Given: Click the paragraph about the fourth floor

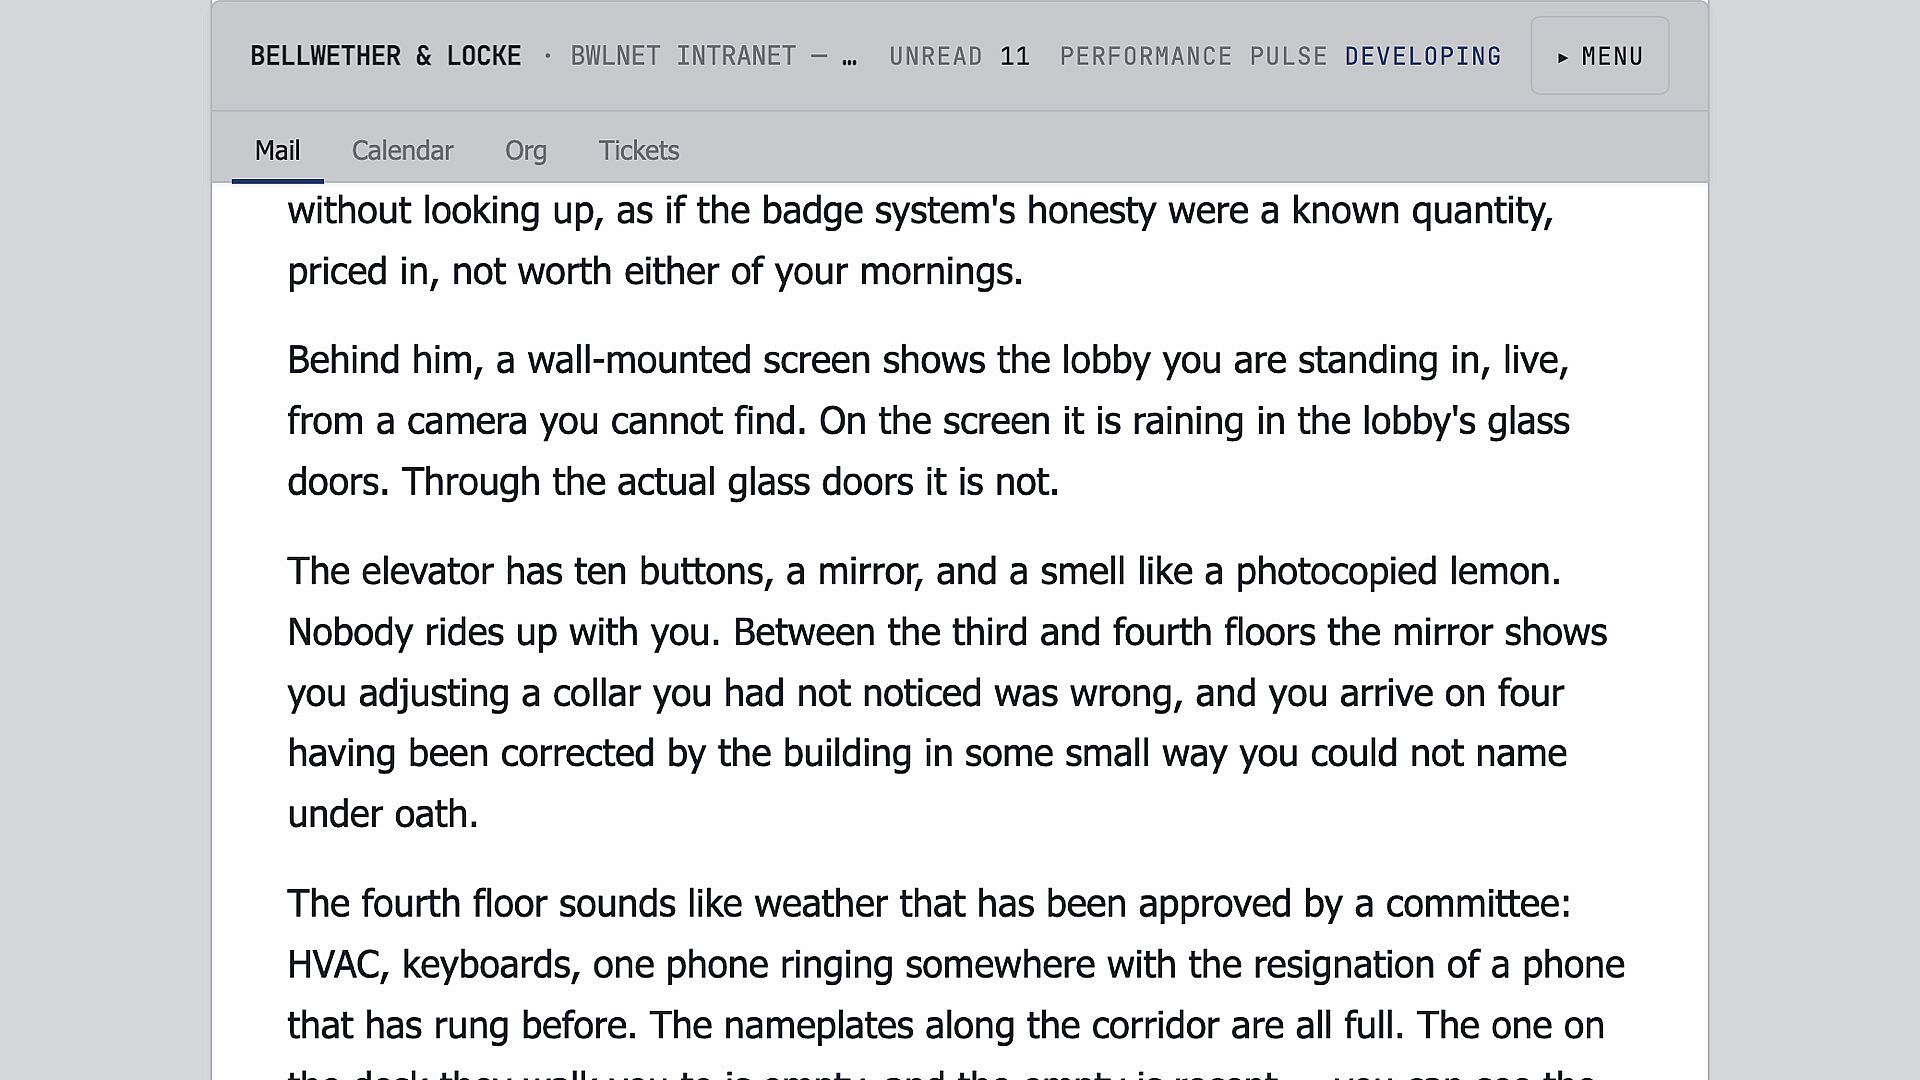Looking at the screenshot, I should [956, 980].
